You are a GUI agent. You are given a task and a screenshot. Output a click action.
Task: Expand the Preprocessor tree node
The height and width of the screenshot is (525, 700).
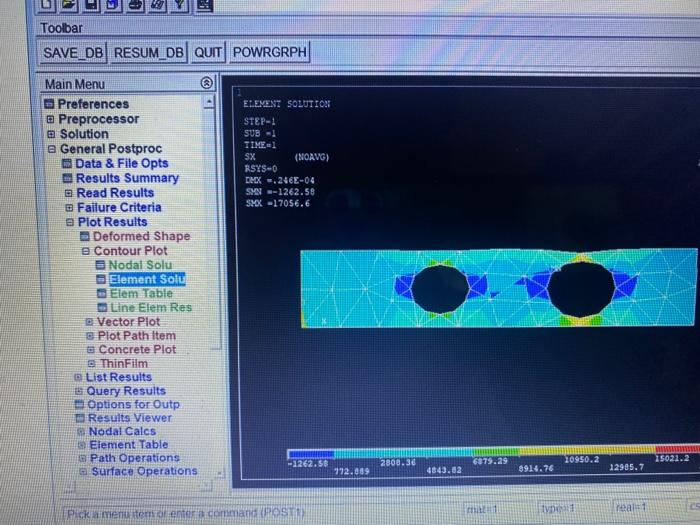tap(50, 119)
